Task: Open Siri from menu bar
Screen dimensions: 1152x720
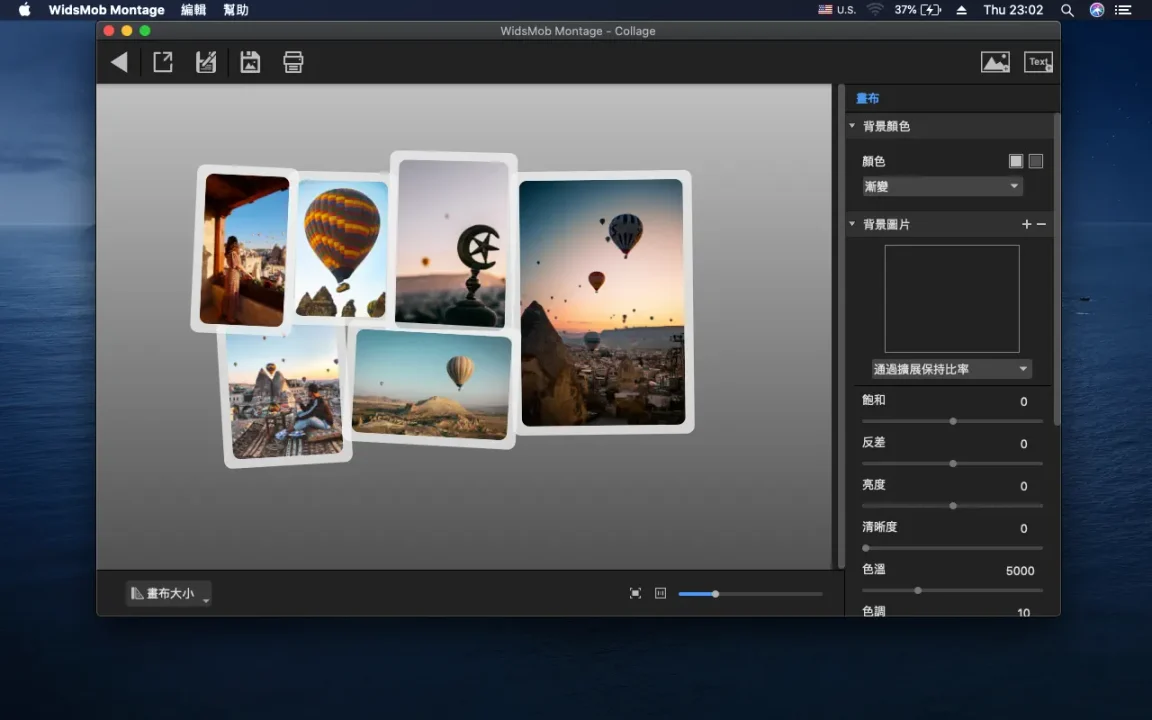Action: 1096,10
